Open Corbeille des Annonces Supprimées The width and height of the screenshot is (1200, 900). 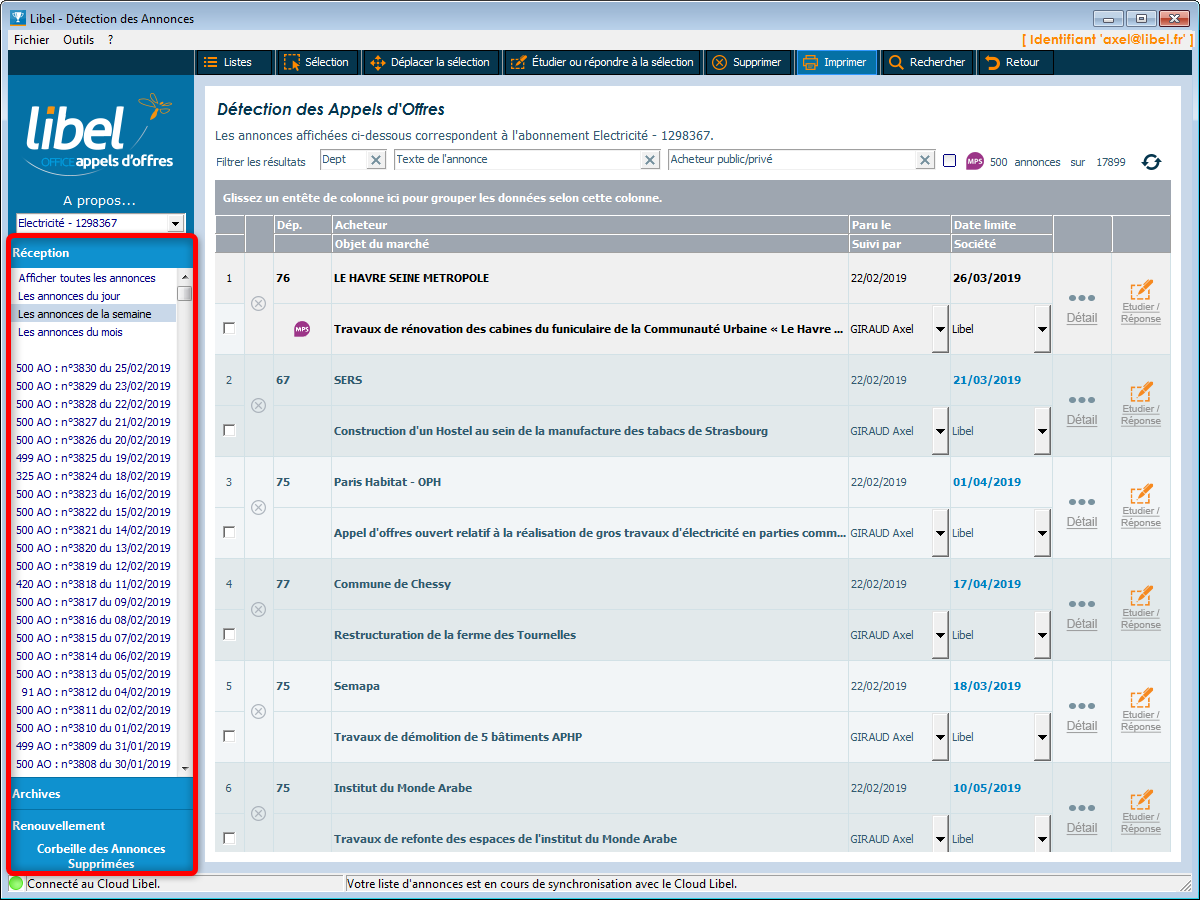click(101, 856)
